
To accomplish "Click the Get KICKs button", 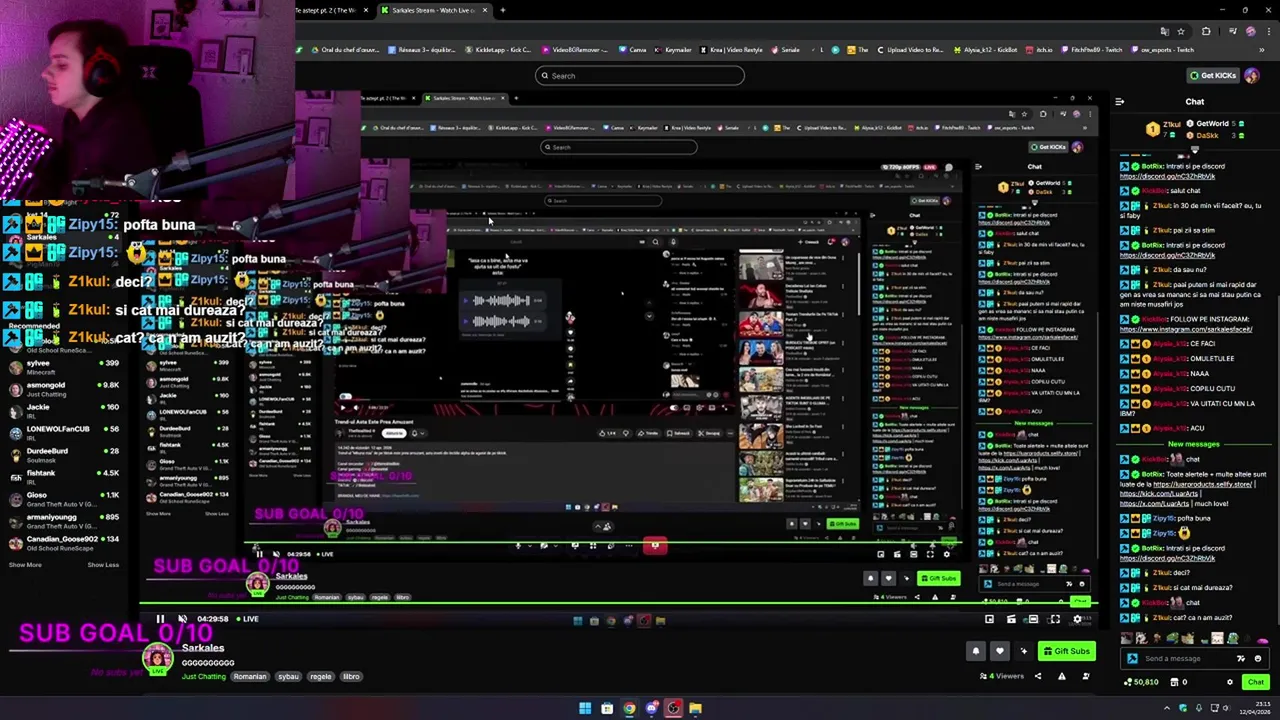I will pyautogui.click(x=1213, y=75).
